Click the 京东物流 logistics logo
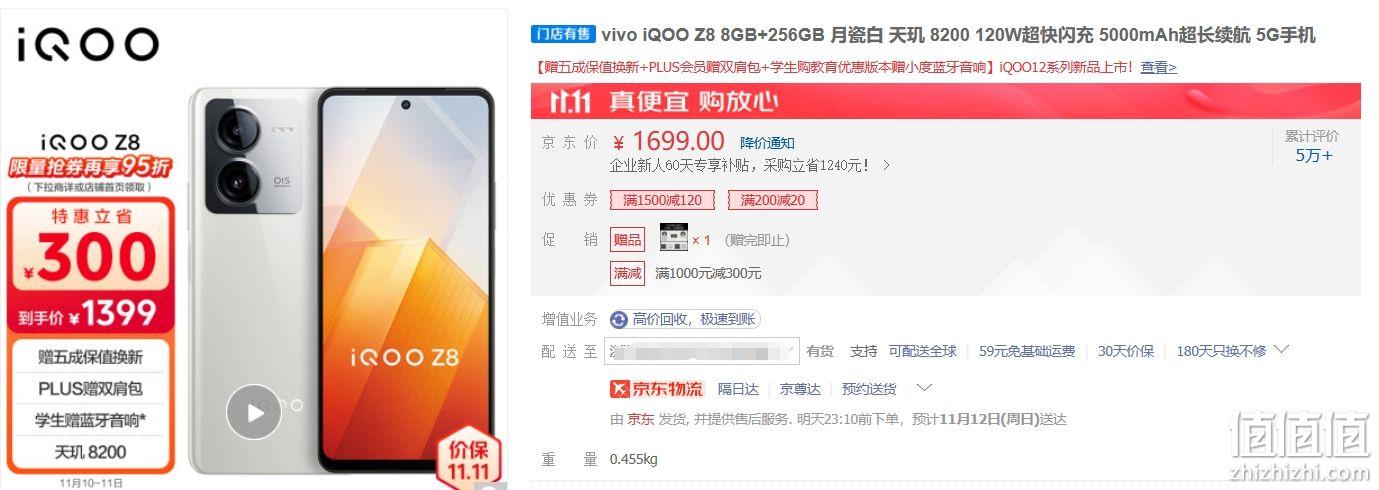 [x=657, y=389]
